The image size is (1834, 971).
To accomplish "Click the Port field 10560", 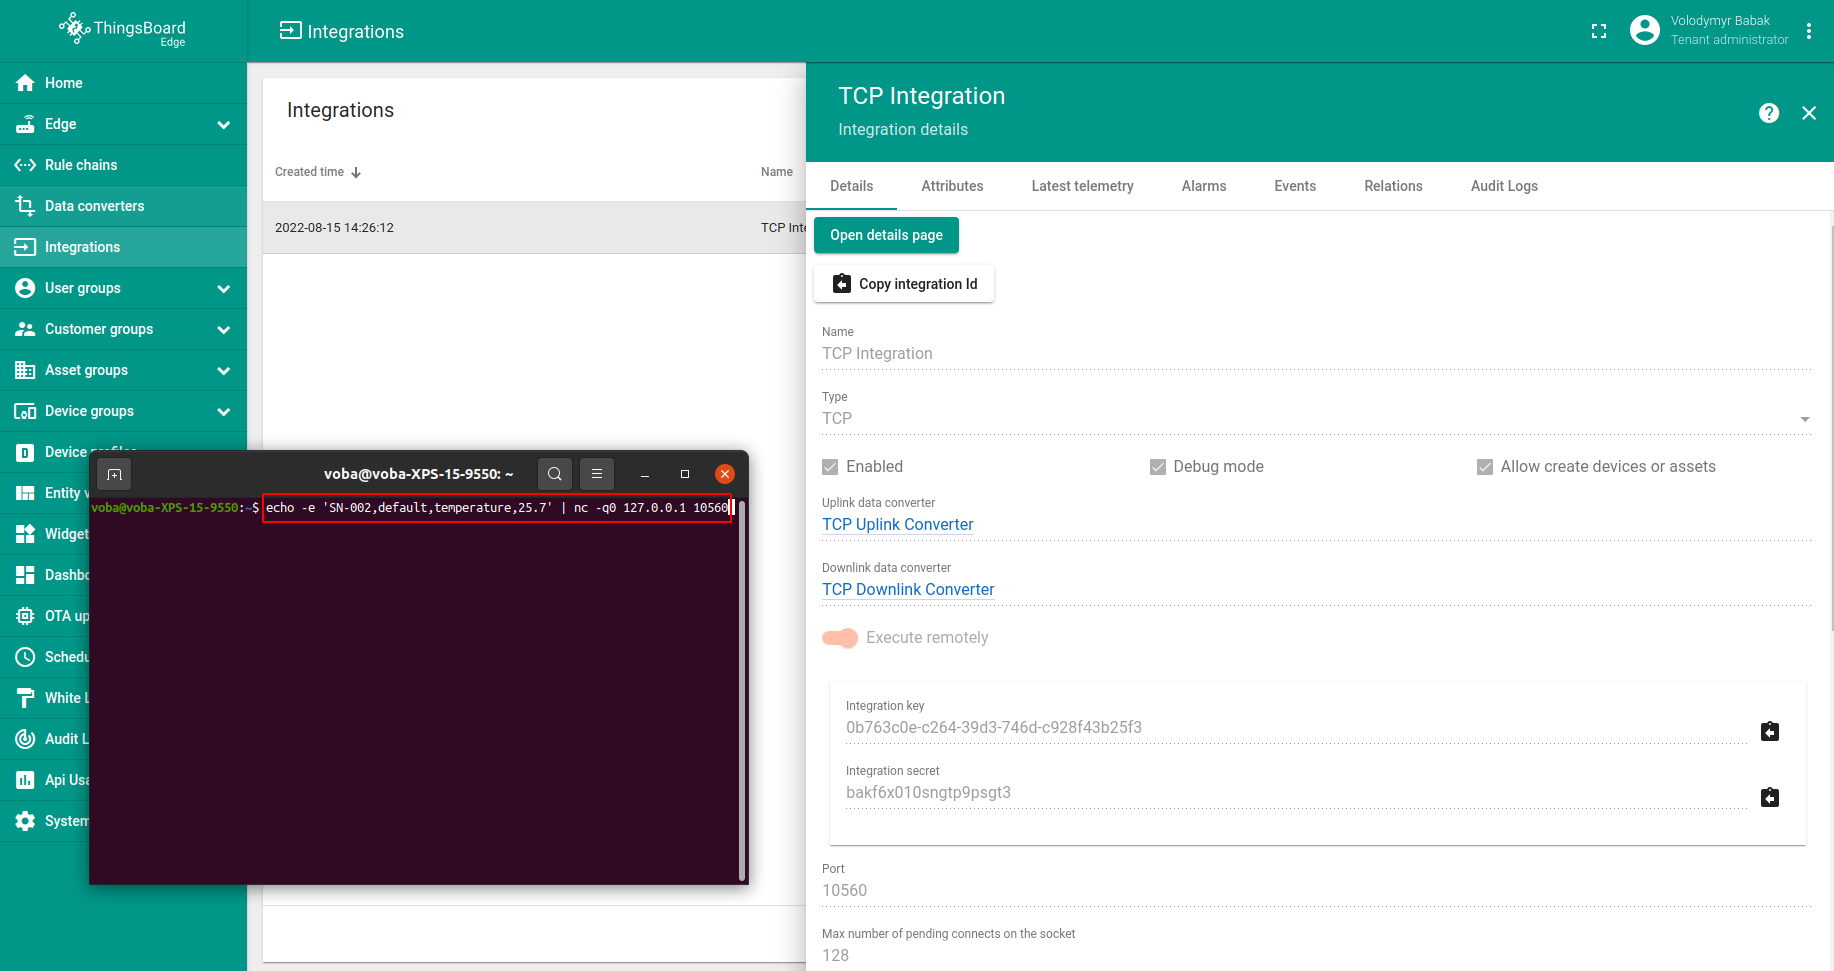I will [1316, 891].
